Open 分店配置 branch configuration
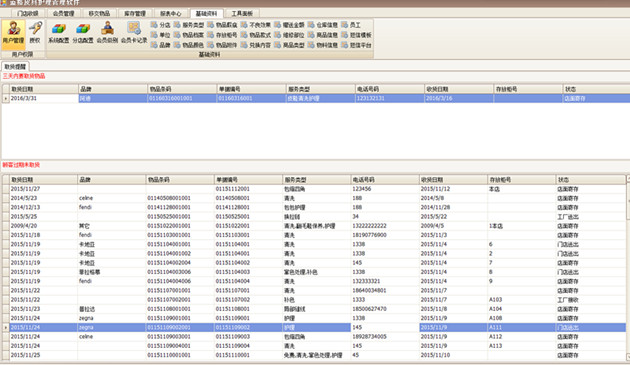This screenshot has height=365, width=630. tap(83, 33)
